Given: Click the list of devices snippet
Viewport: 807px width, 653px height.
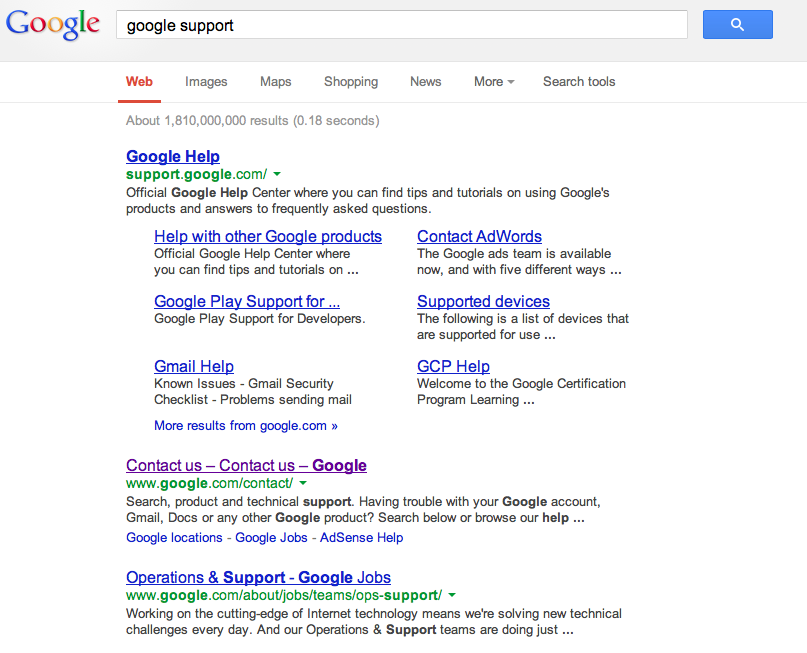Looking at the screenshot, I should tap(523, 326).
